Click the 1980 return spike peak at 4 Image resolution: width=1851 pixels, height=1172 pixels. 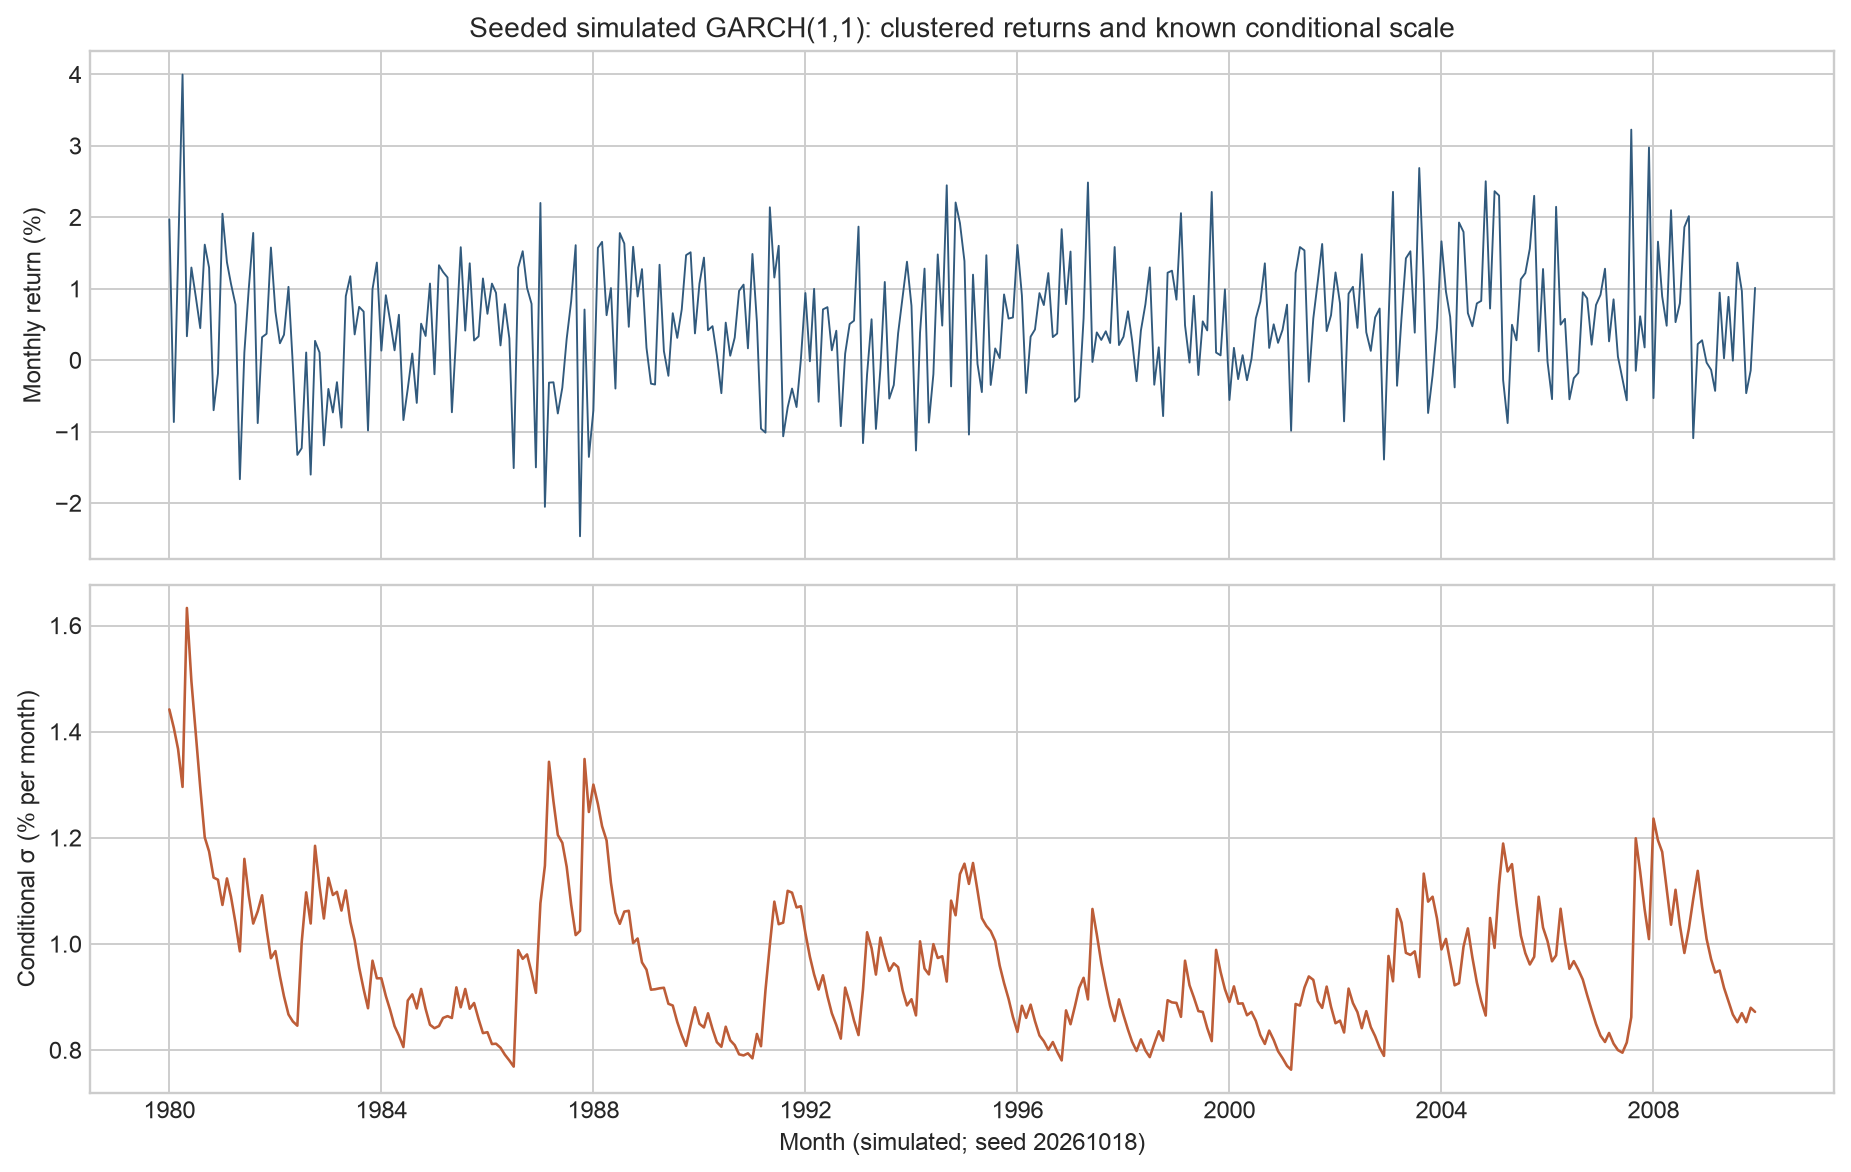pos(182,75)
